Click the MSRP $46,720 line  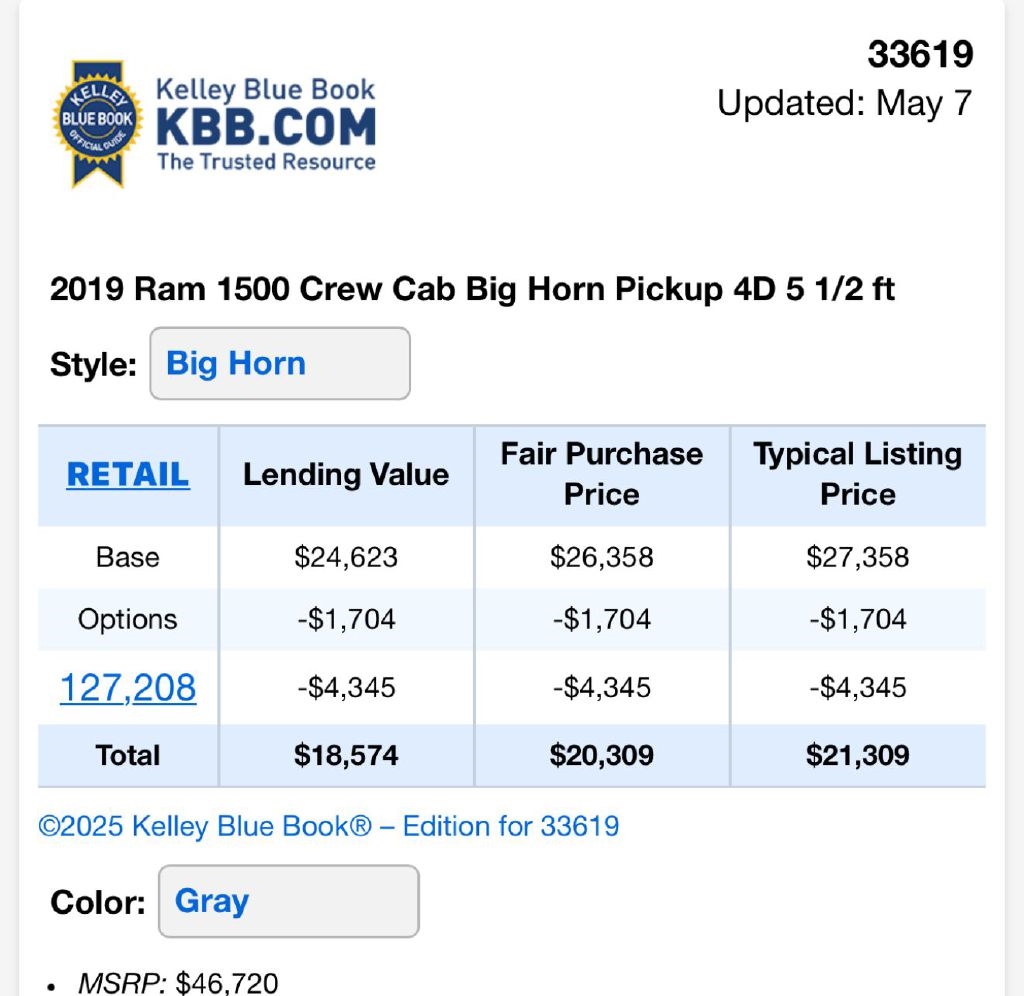coord(178,984)
